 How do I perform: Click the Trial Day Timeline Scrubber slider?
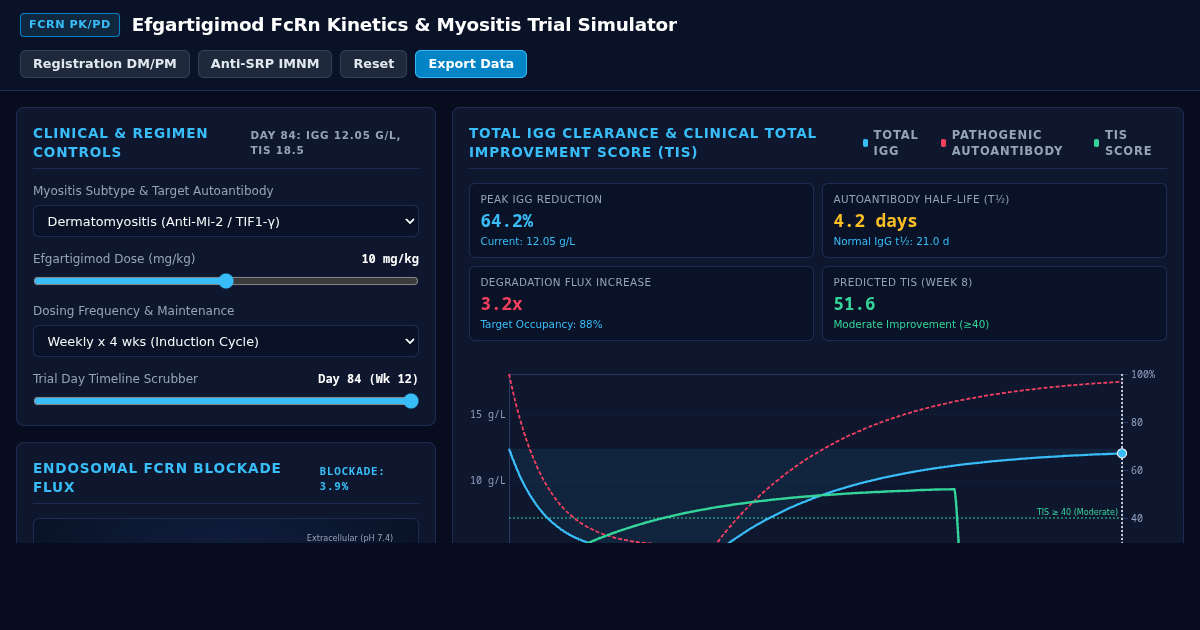pos(226,401)
